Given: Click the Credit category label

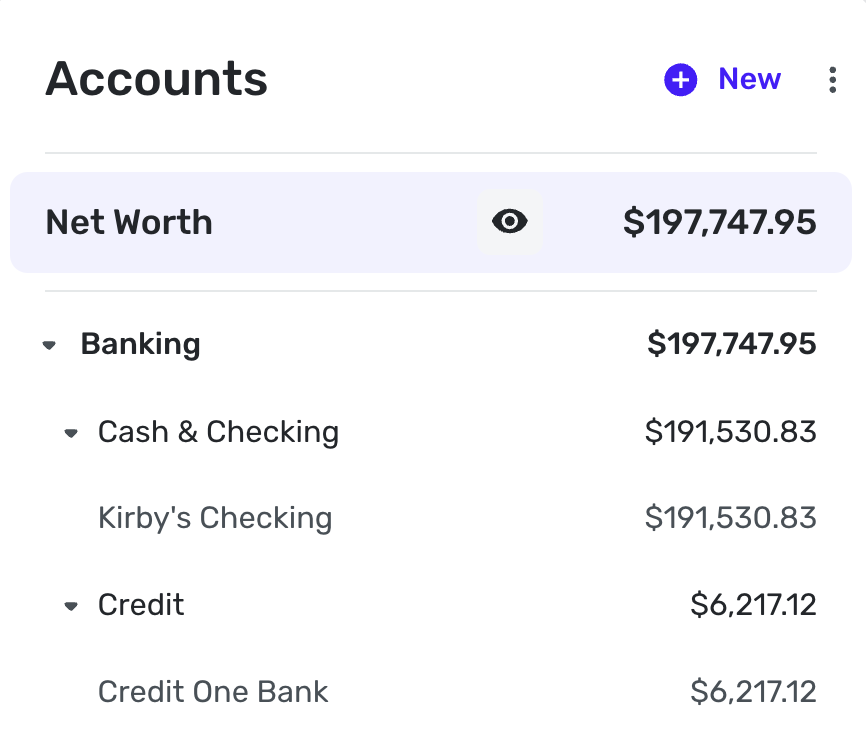Looking at the screenshot, I should (141, 605).
